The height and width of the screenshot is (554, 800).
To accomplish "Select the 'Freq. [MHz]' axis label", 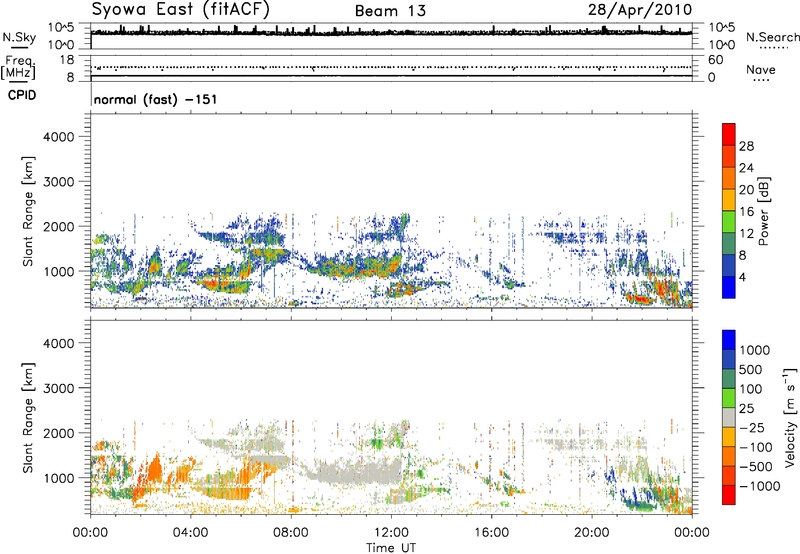I will click(18, 68).
